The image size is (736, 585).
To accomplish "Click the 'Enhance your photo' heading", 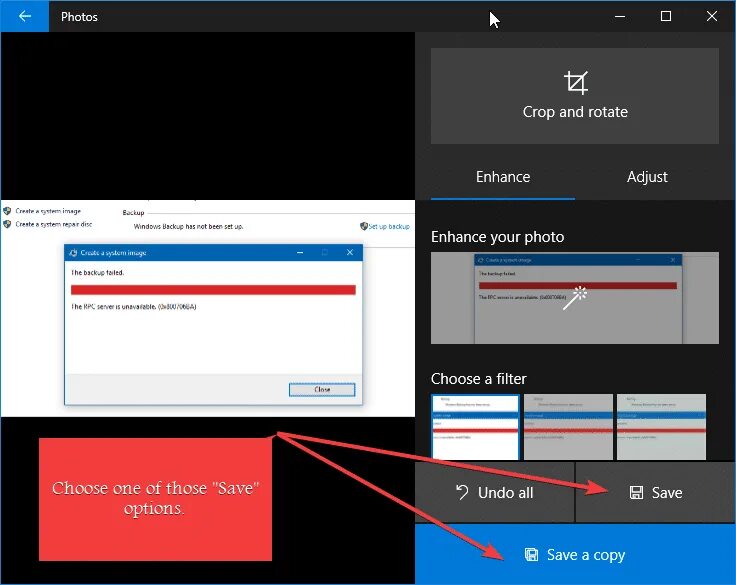I will pos(497,237).
